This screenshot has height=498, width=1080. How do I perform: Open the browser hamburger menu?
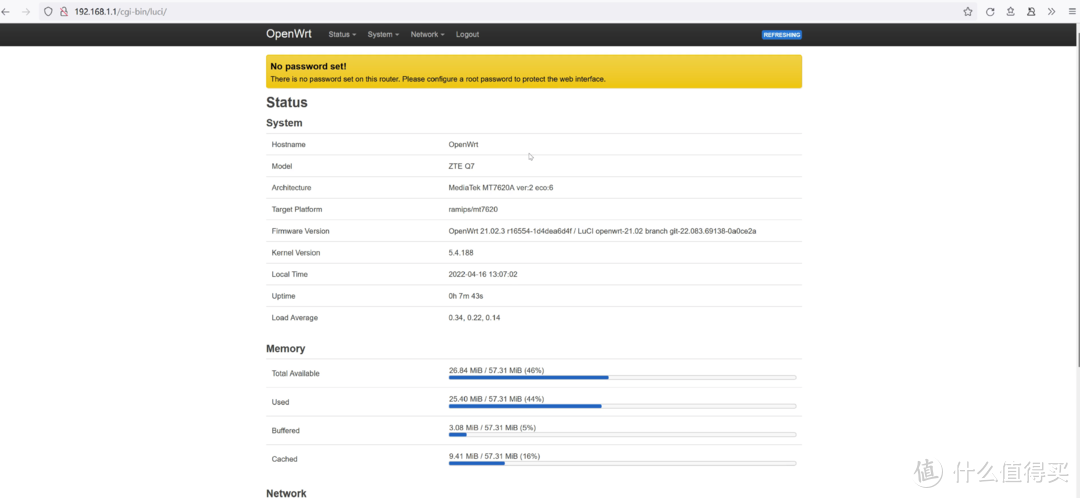(1072, 11)
